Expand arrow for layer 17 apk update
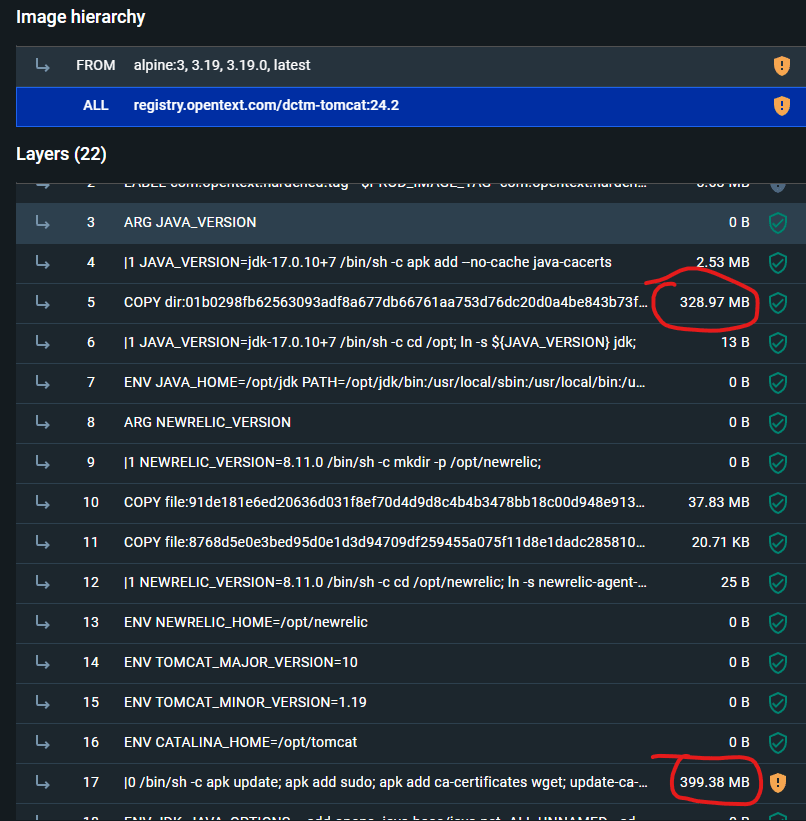Viewport: 806px width, 821px height. [x=43, y=782]
